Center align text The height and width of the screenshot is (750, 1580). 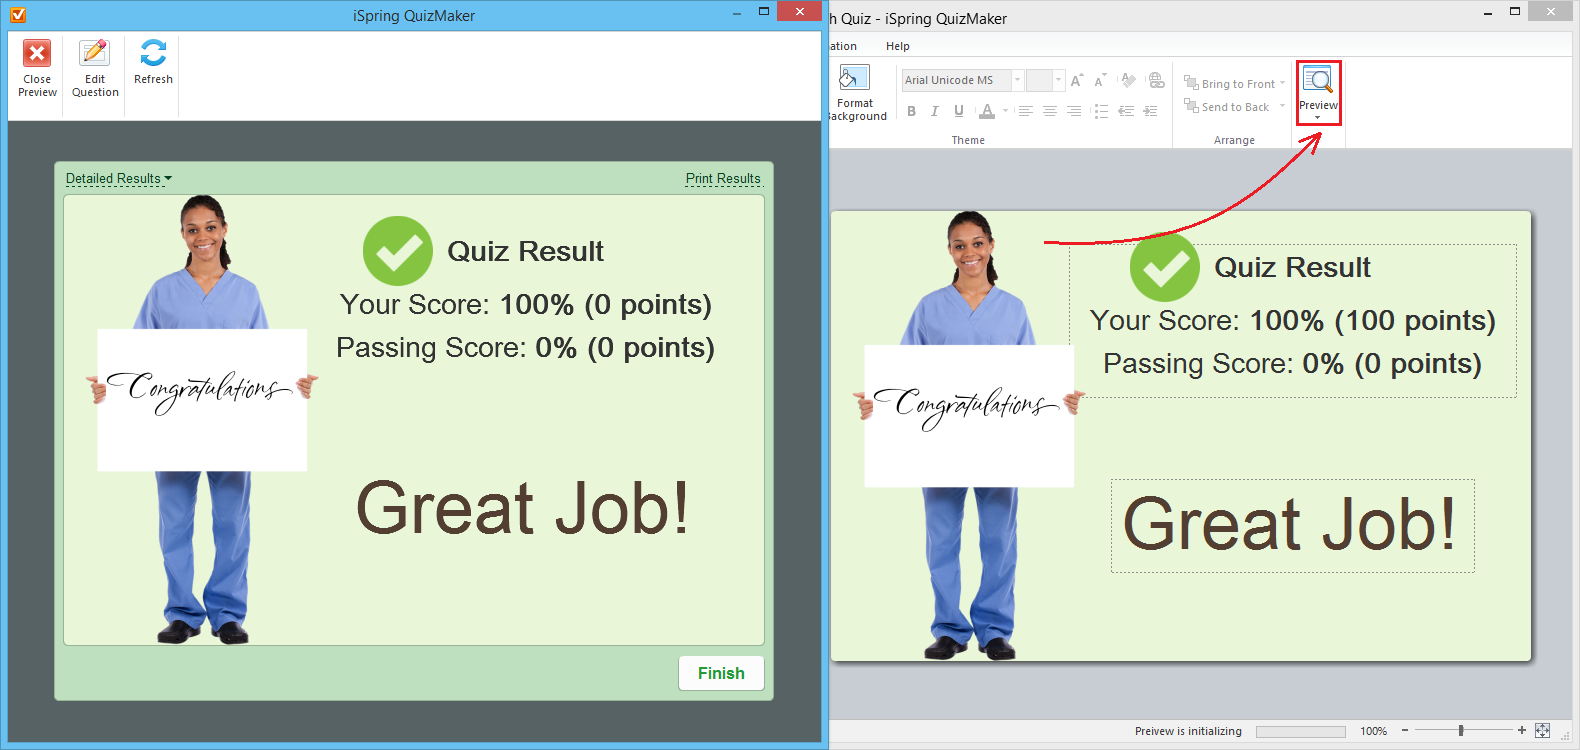(1050, 111)
